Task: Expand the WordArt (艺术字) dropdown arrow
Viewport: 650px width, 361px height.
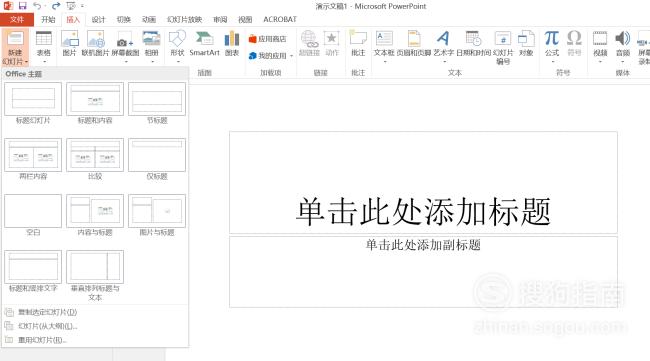Action: pos(444,61)
